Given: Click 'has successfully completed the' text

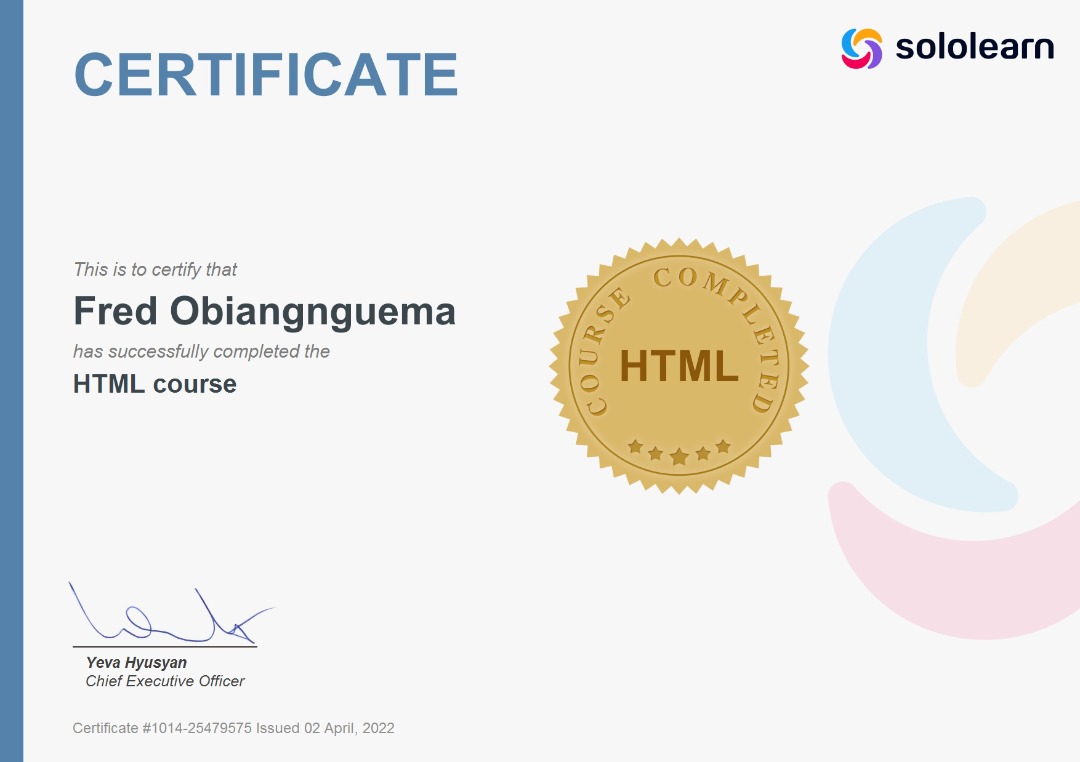Looking at the screenshot, I should click(201, 351).
